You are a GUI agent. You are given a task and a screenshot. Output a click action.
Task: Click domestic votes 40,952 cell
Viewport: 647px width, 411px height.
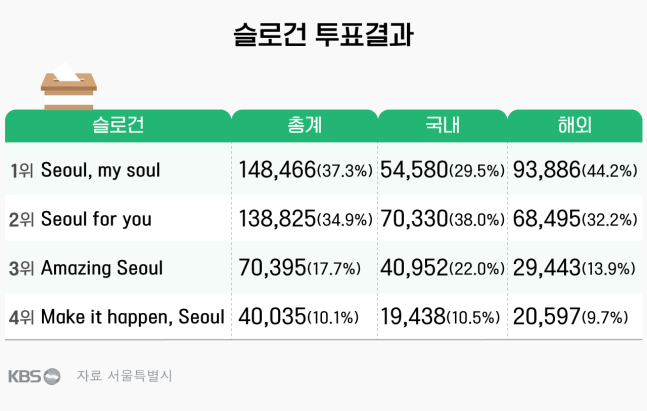point(442,267)
